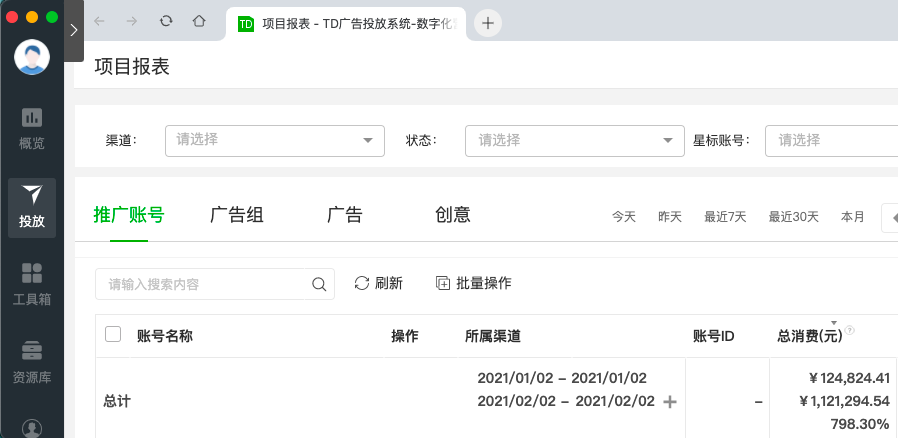Go to the home page icon
This screenshot has width=898, height=438.
tap(199, 22)
